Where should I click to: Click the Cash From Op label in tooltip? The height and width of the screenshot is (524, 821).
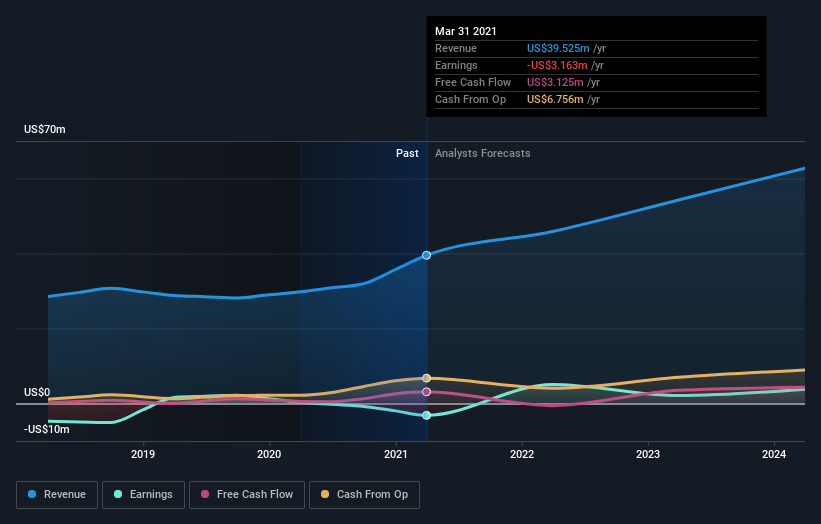click(x=470, y=99)
